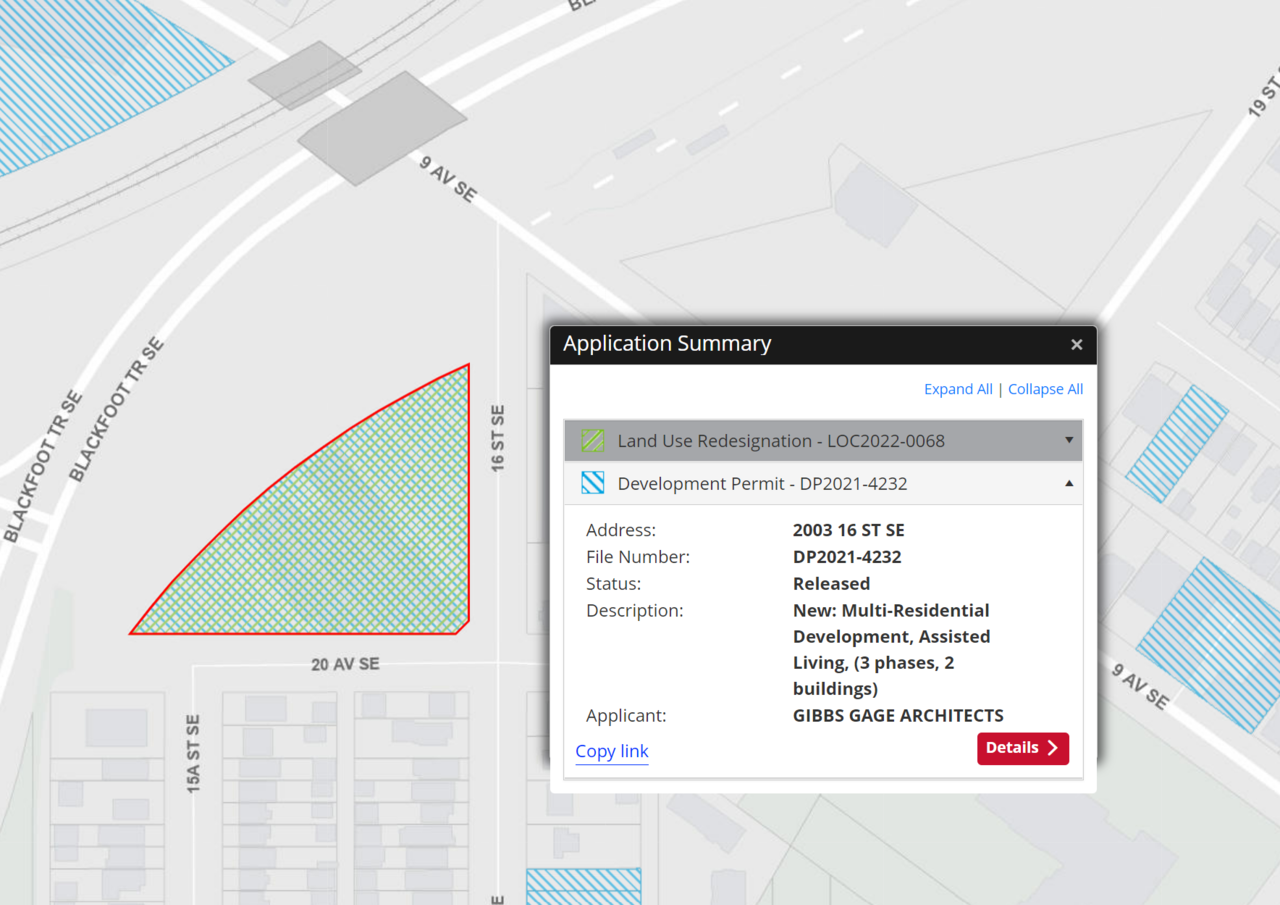
Task: Click the address value 2003 16 ST SE
Action: point(848,530)
